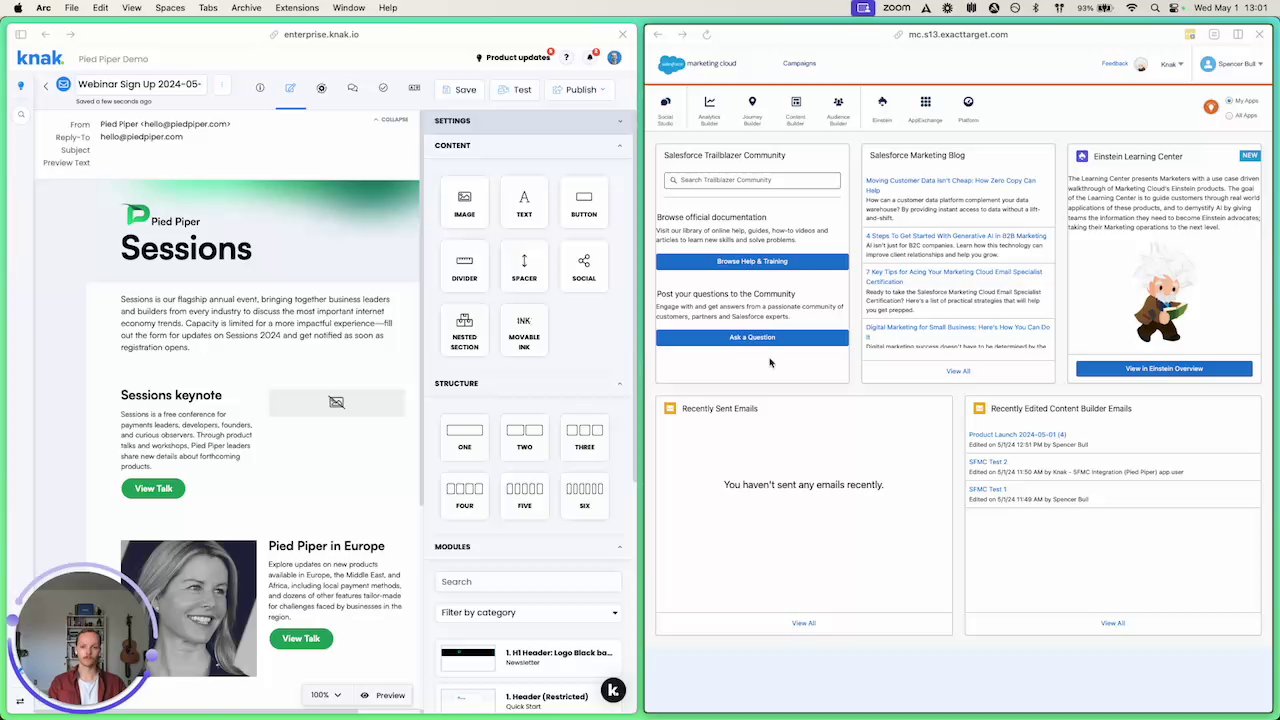The image size is (1280, 720).
Task: Open Platform app in Marketing Cloud
Action: tap(968, 110)
